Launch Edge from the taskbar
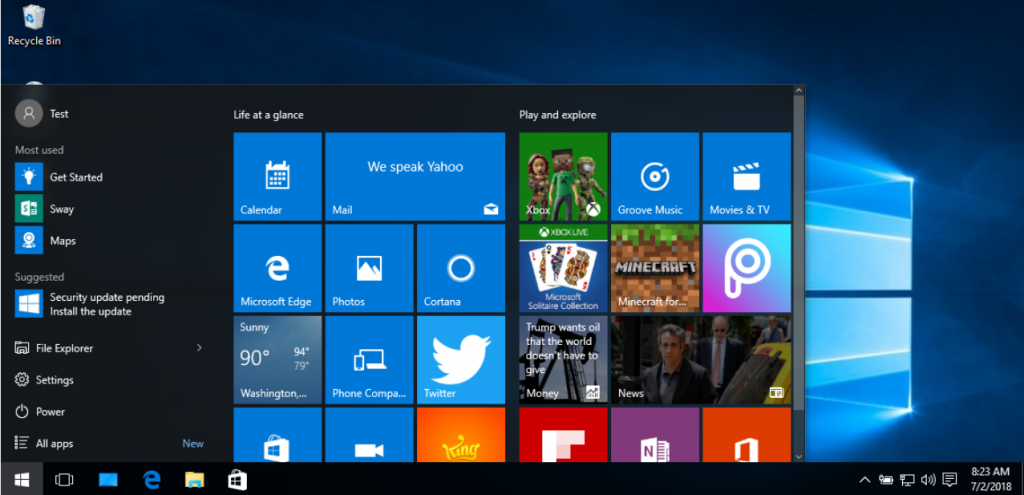Image resolution: width=1024 pixels, height=495 pixels. point(152,480)
